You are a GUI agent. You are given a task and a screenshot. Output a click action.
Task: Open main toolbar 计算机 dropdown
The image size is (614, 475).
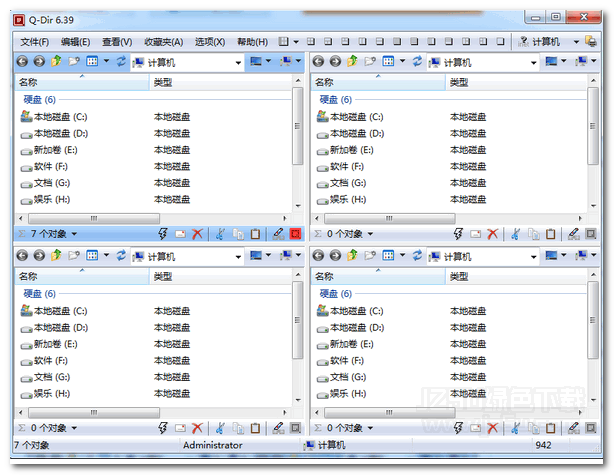click(576, 42)
